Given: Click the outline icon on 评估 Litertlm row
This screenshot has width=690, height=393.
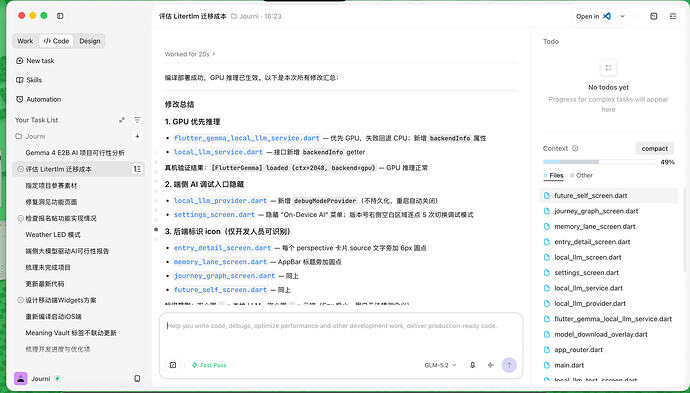Looking at the screenshot, I should tap(137, 169).
